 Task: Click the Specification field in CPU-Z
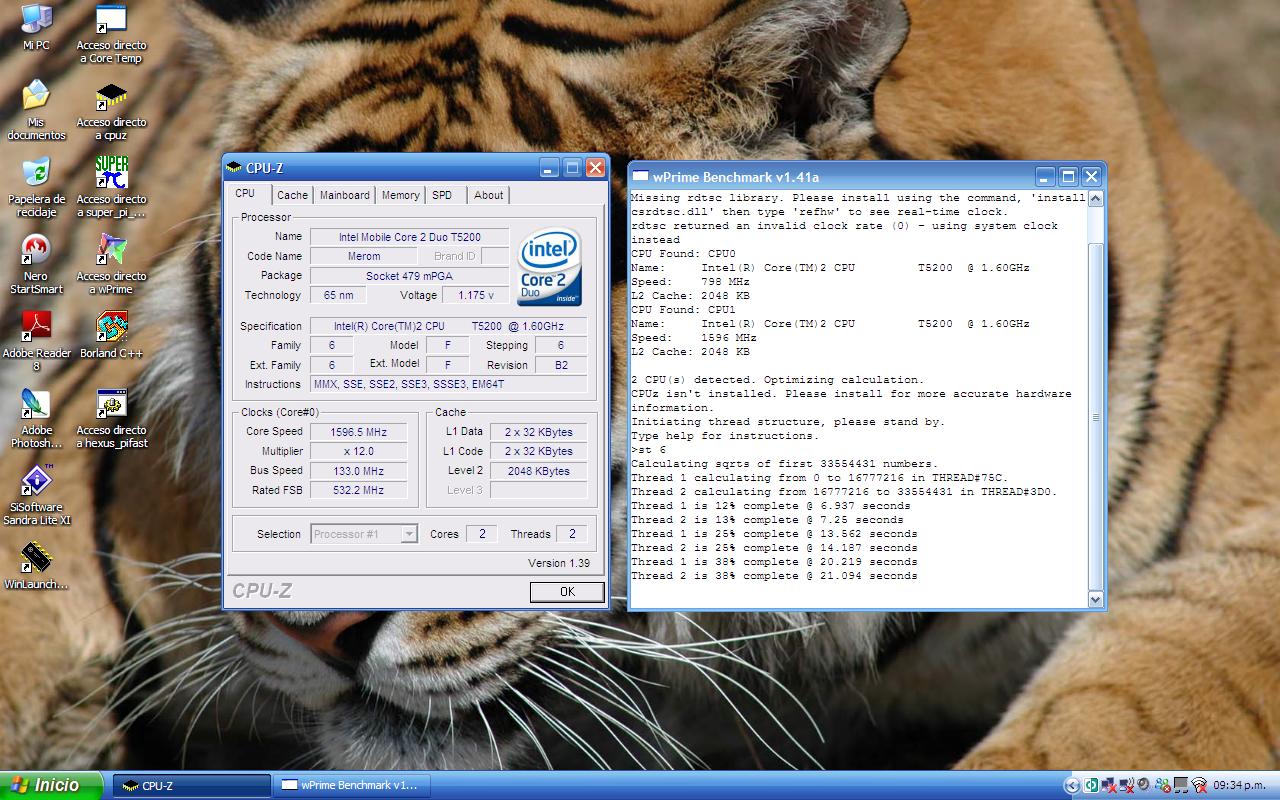(448, 326)
